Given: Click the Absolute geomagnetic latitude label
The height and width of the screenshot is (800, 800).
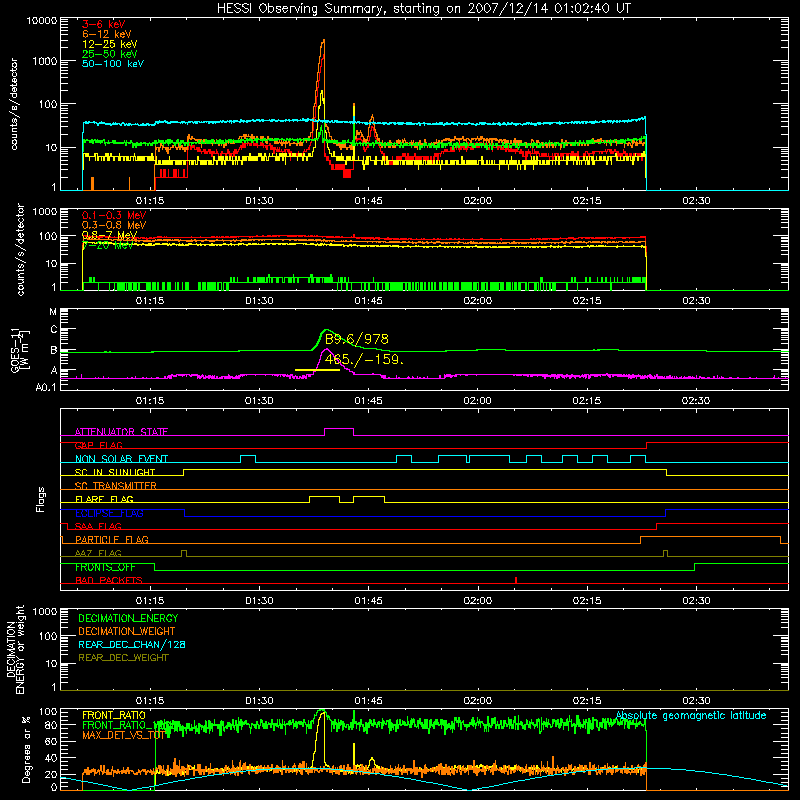Looking at the screenshot, I should tap(691, 715).
